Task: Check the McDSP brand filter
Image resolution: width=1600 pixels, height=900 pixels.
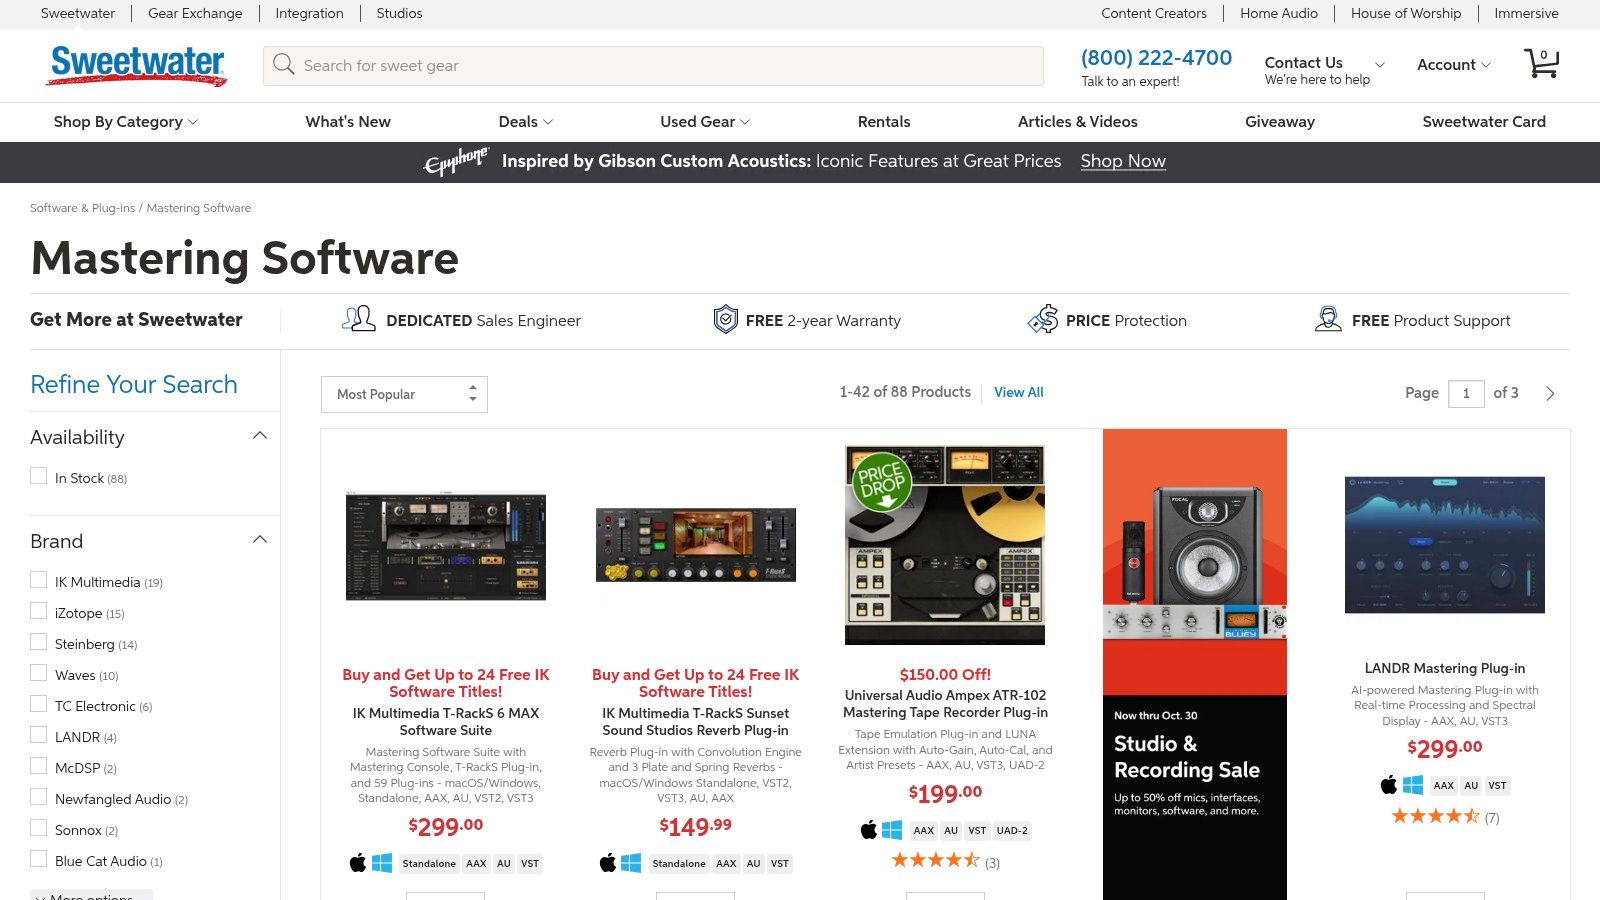Action: click(39, 766)
